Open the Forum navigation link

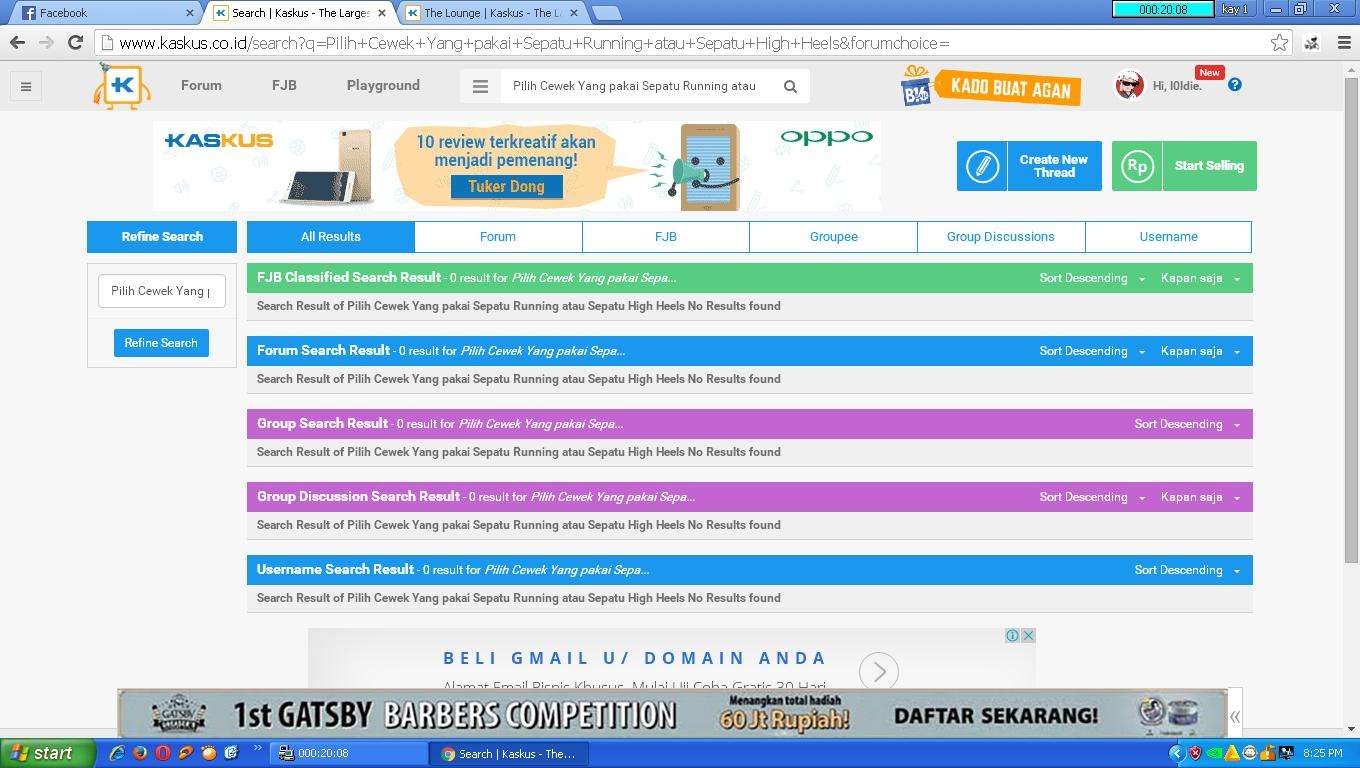point(201,85)
